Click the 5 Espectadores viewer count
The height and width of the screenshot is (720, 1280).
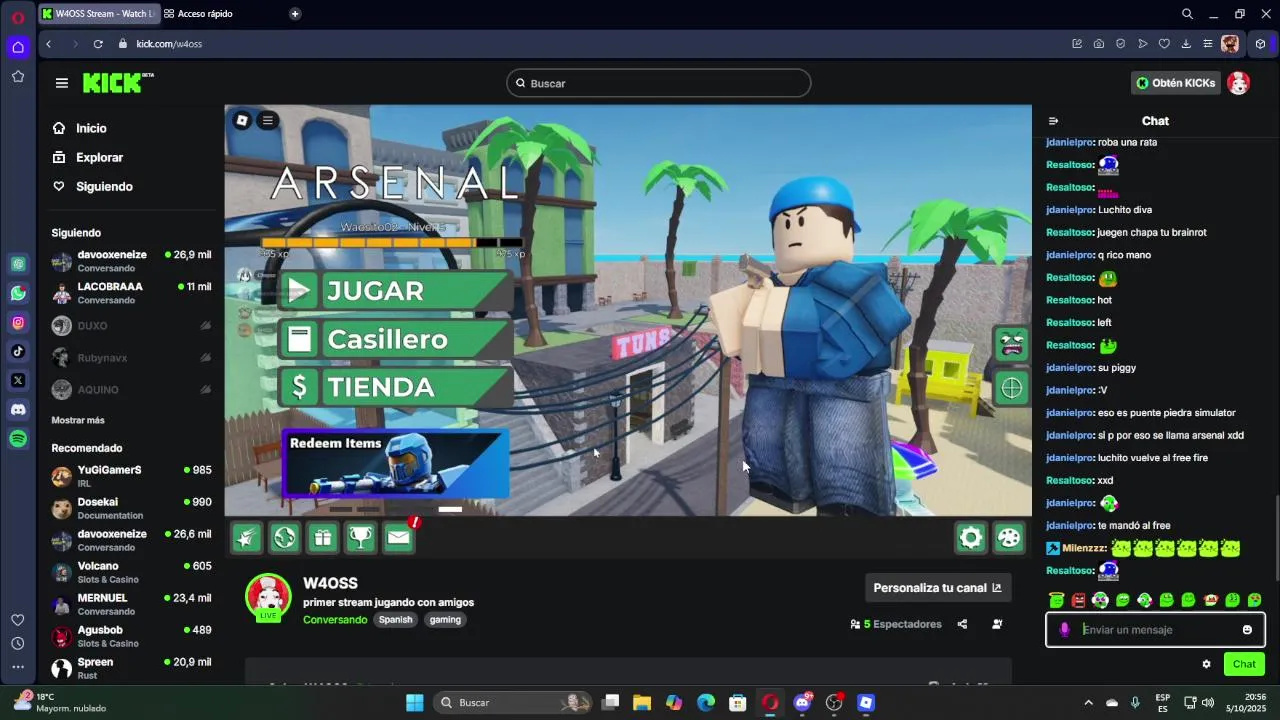(x=896, y=624)
